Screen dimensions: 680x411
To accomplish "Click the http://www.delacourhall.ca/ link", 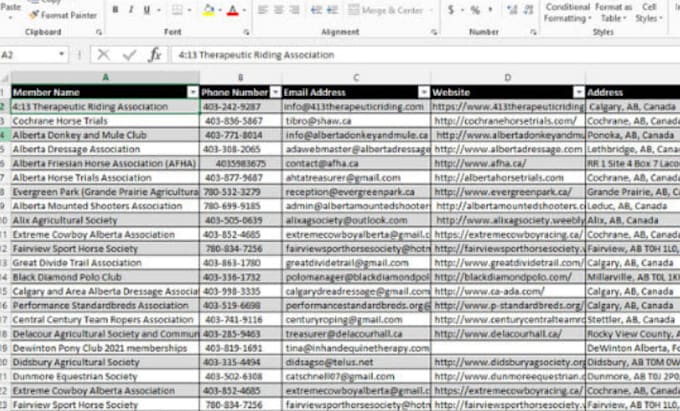I will (498, 334).
